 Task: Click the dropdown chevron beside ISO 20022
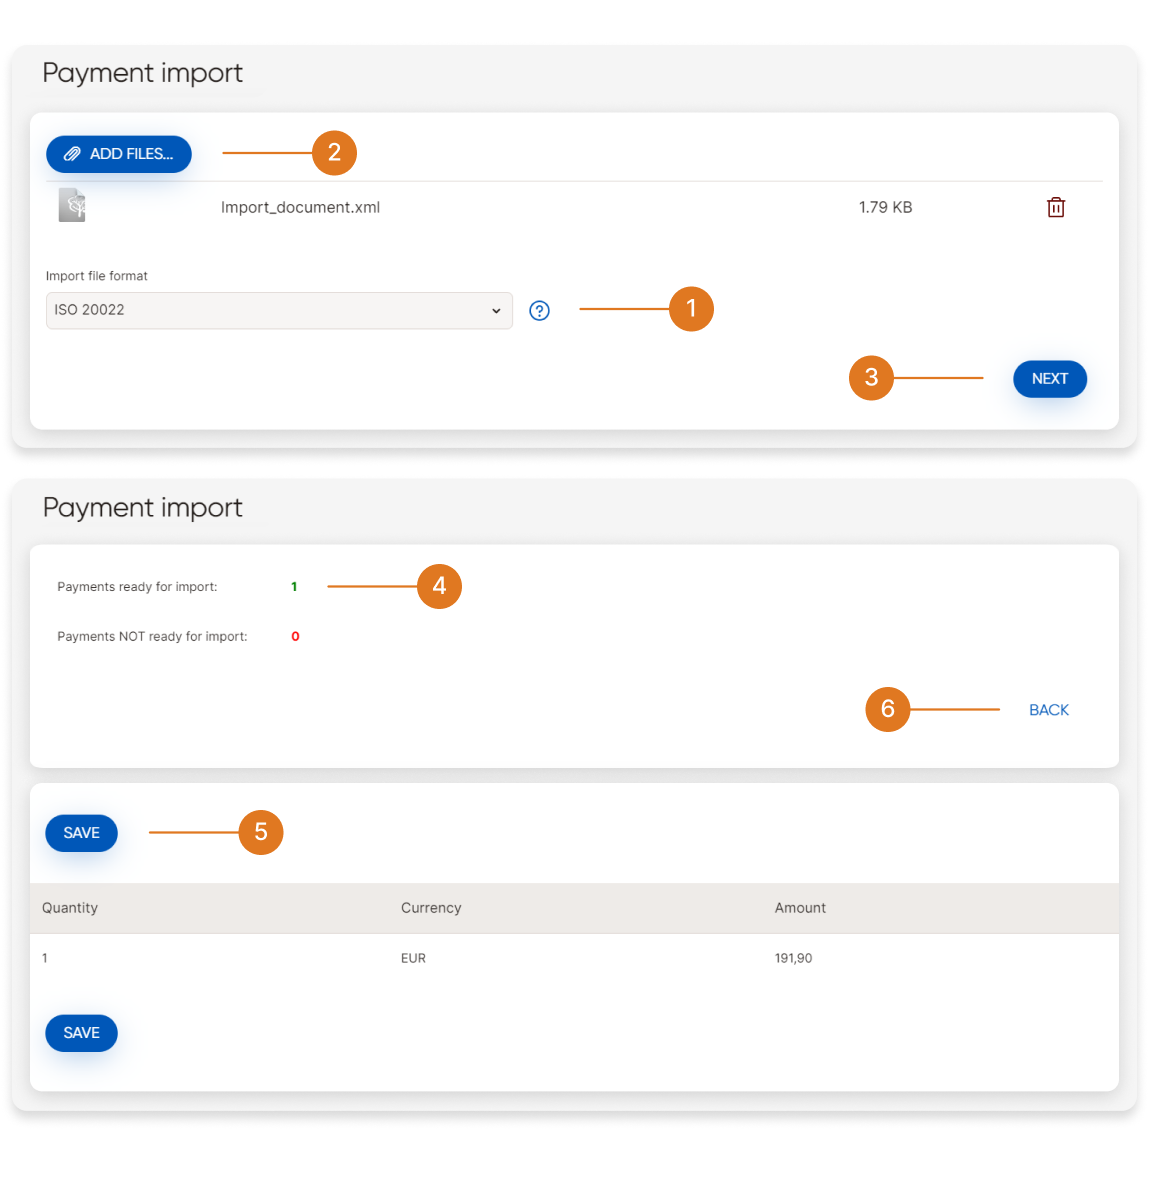click(496, 311)
